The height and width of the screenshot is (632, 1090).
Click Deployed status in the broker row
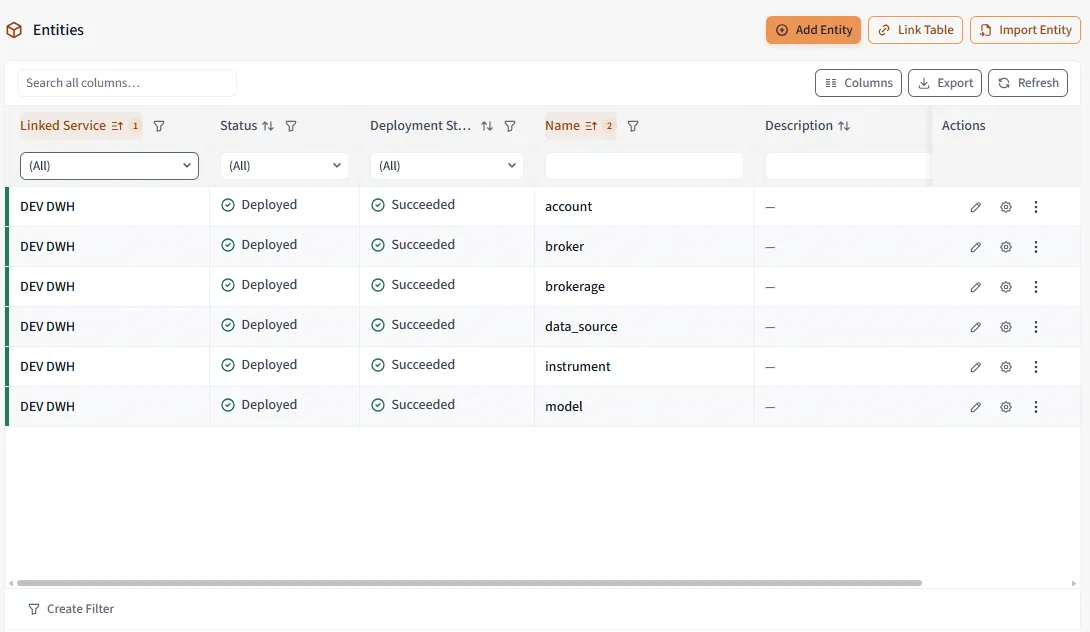[x=259, y=245]
